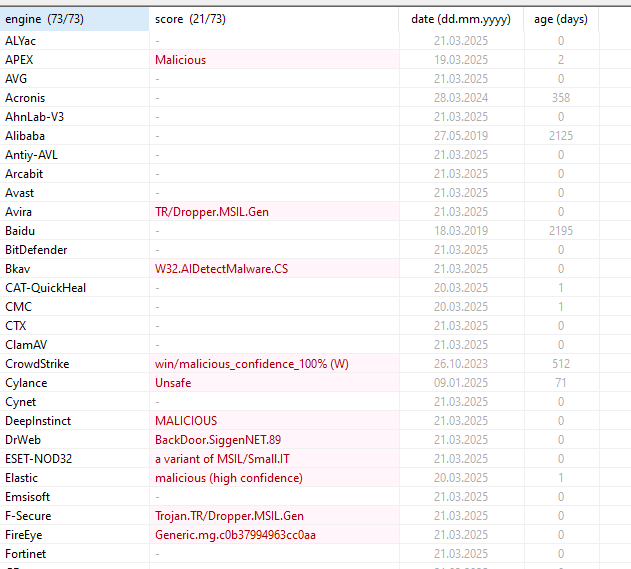Click Trojan.TR/Dropper.MSIL.Gen detection
Viewport: 631px width, 569px height.
pos(229,516)
